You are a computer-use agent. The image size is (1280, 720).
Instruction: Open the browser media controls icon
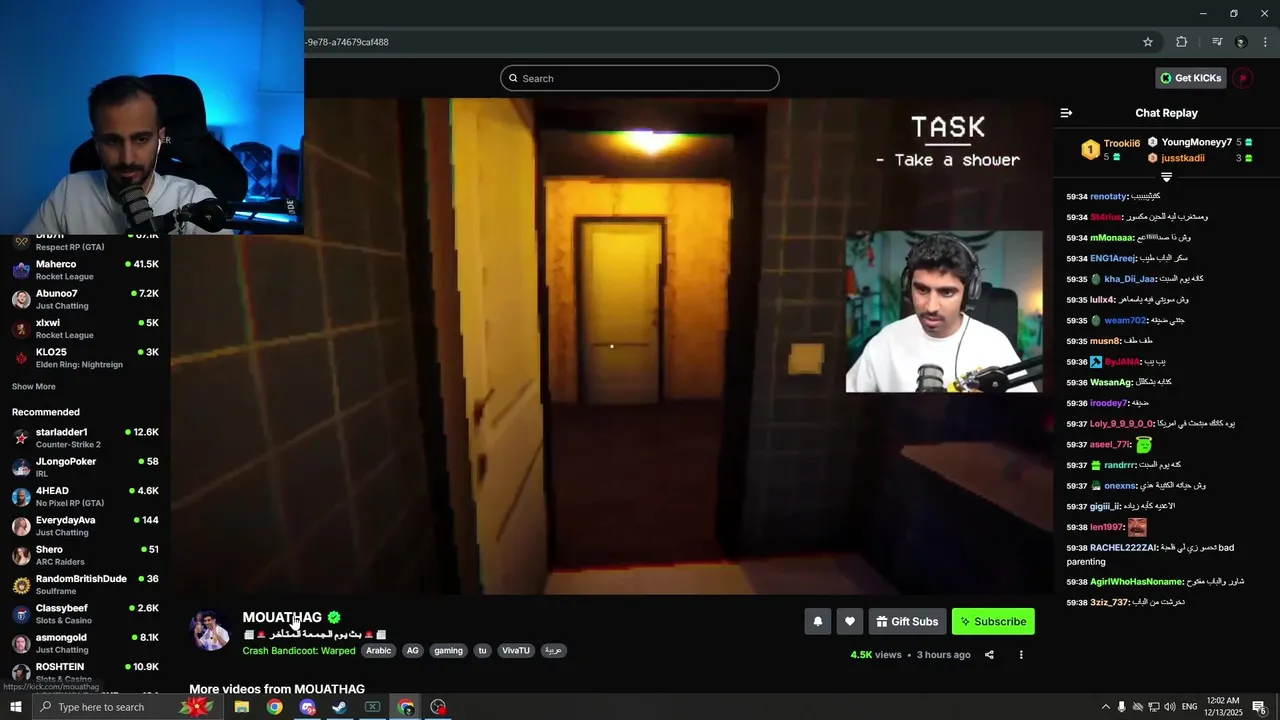pos(1217,42)
